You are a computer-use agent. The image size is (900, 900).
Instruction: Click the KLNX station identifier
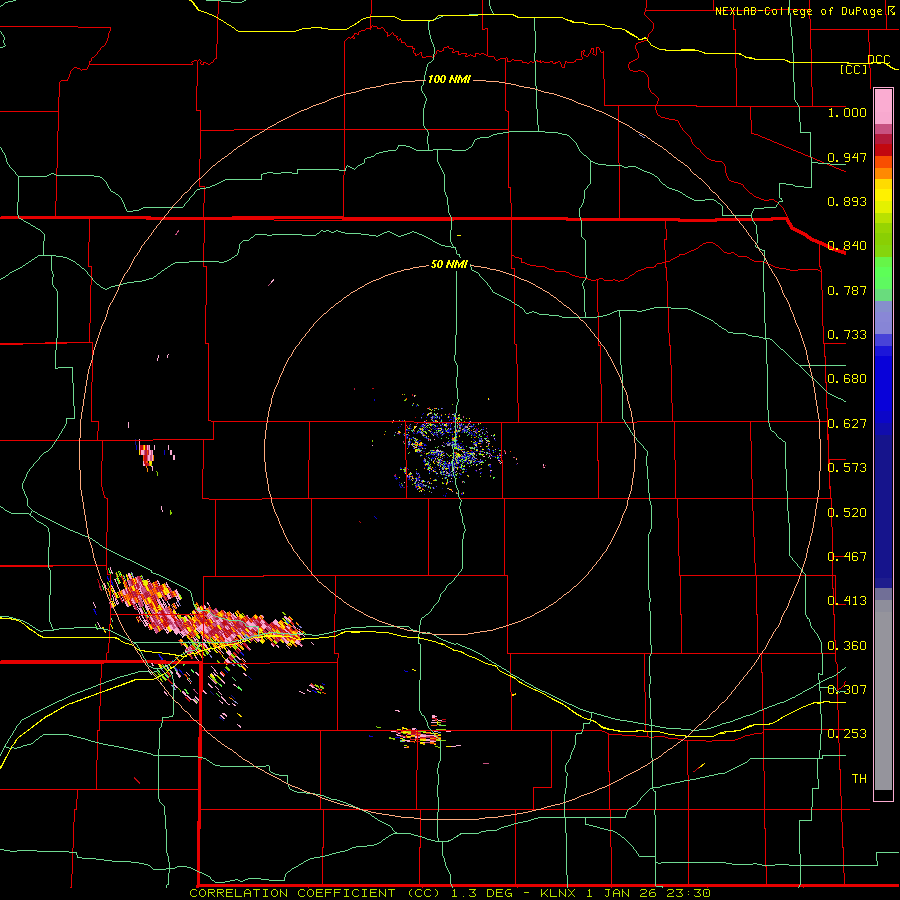pos(558,893)
